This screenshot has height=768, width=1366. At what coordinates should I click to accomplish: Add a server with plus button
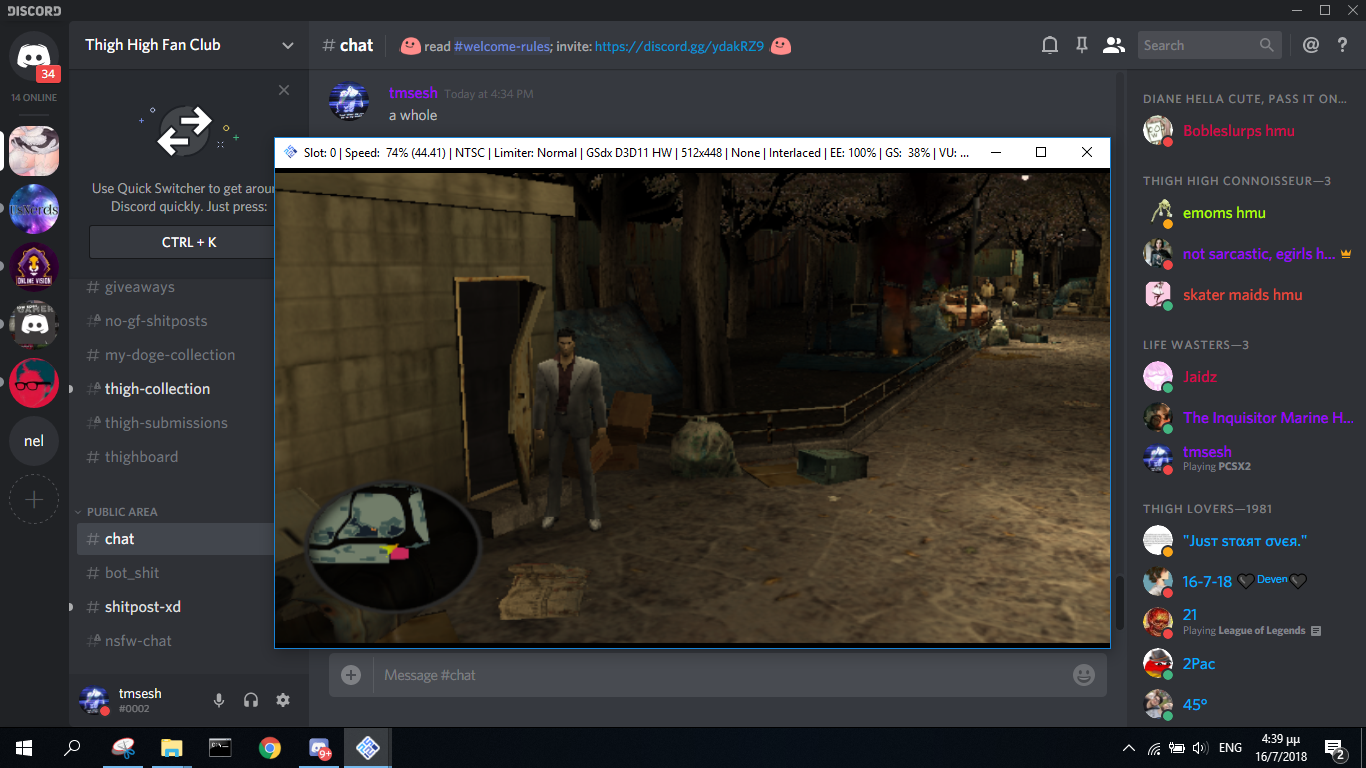click(34, 499)
